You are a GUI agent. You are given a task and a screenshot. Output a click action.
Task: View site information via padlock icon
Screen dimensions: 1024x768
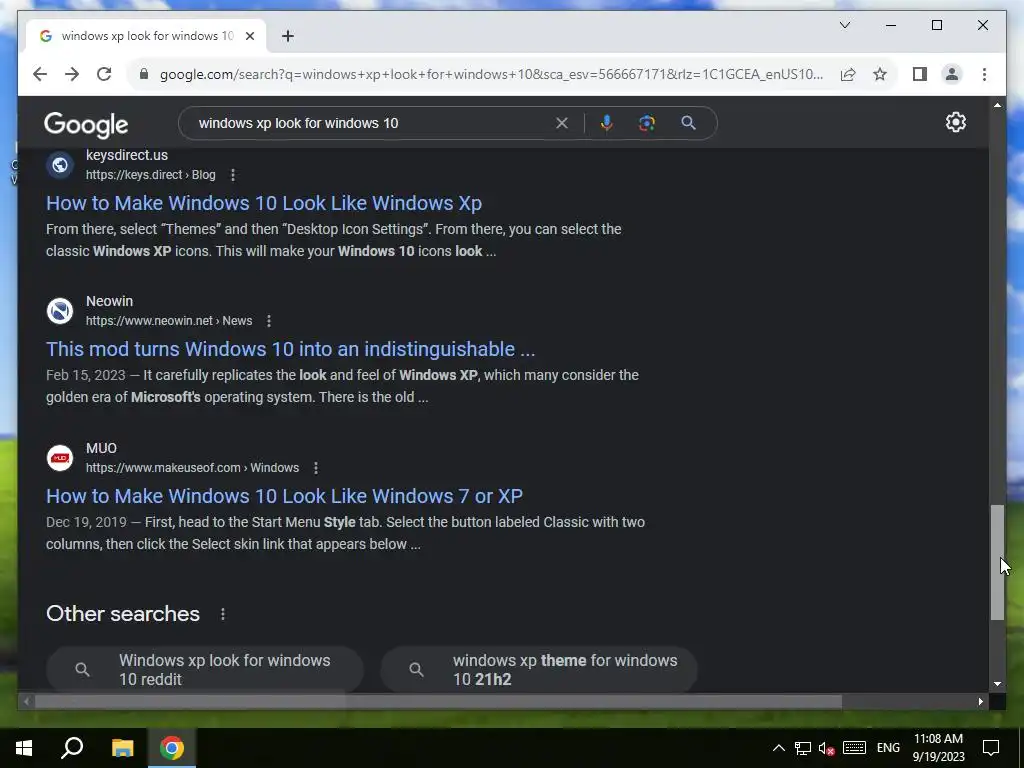[144, 74]
